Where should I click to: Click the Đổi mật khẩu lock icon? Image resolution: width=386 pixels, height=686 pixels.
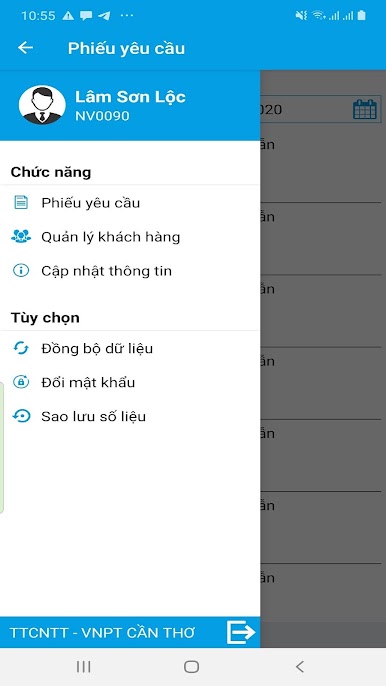pos(21,382)
